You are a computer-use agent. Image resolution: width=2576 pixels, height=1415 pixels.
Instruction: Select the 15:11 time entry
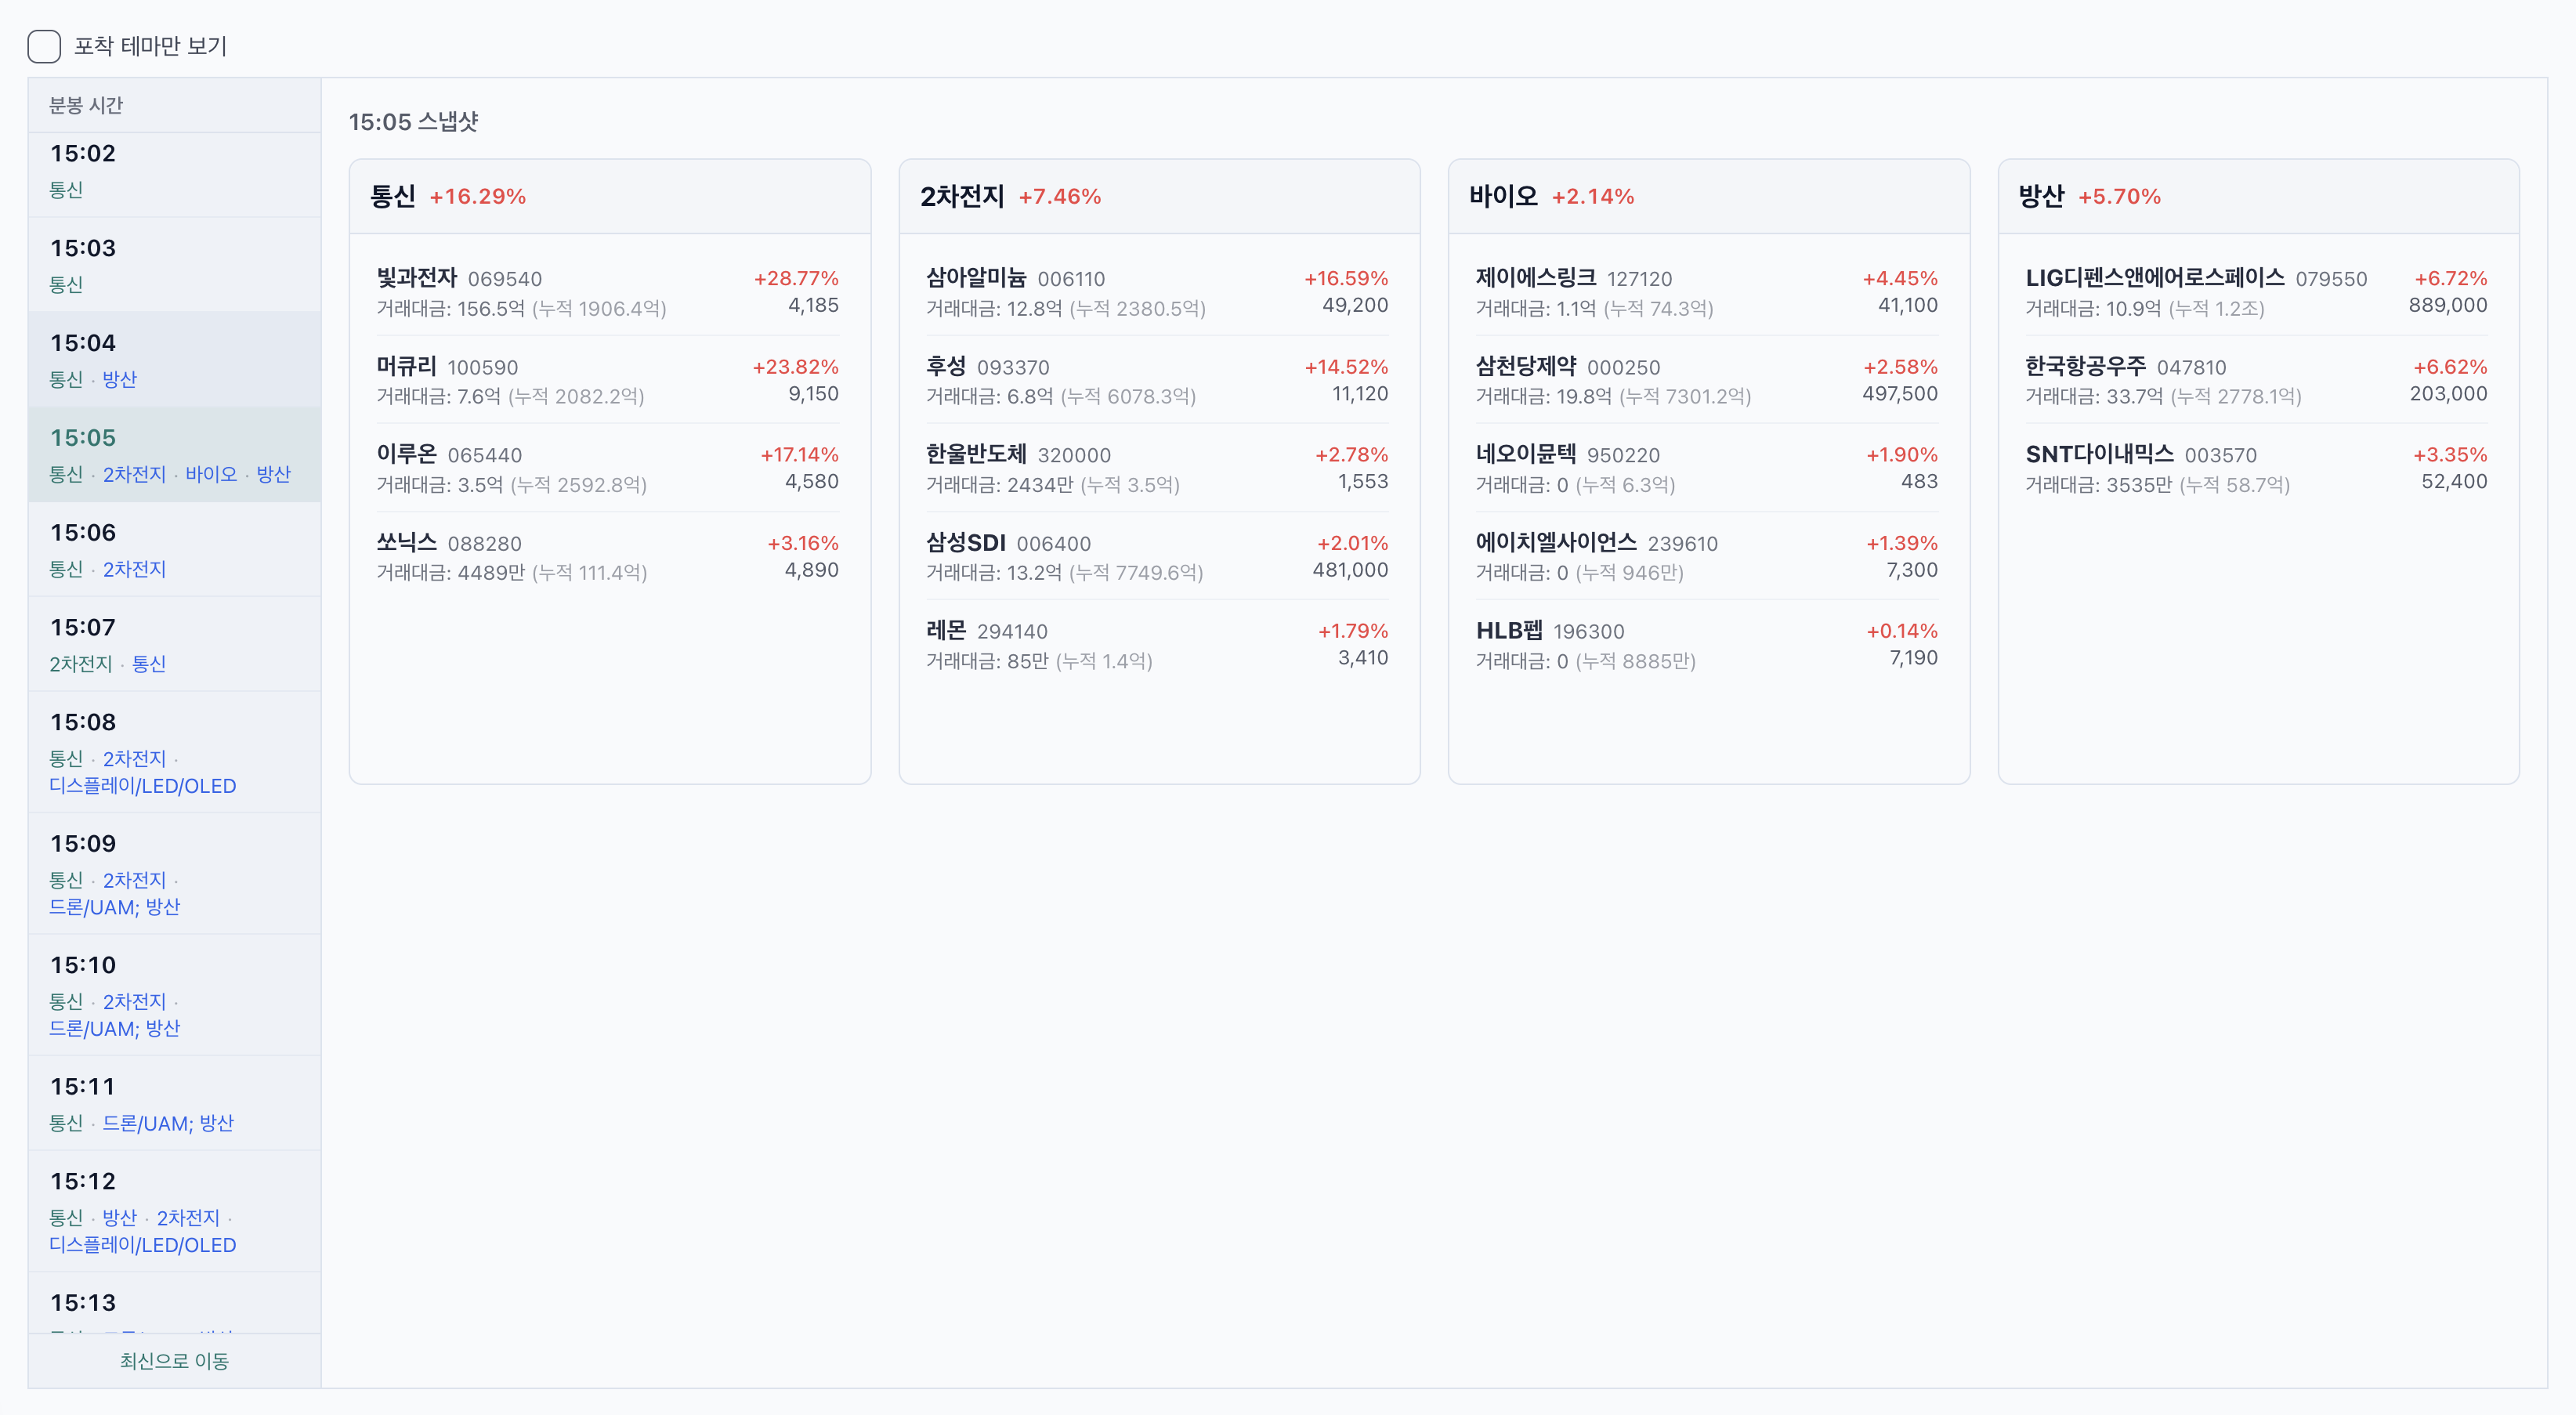174,1103
